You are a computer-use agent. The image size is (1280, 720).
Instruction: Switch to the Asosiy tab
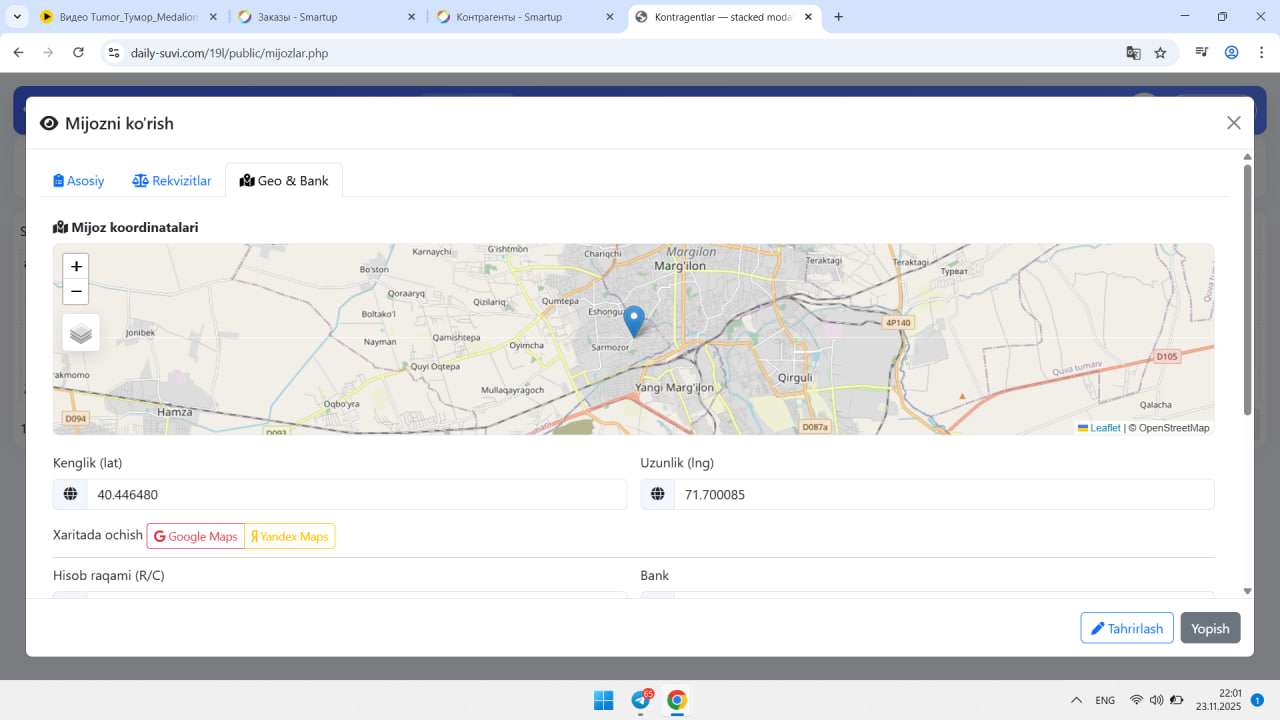click(x=79, y=181)
